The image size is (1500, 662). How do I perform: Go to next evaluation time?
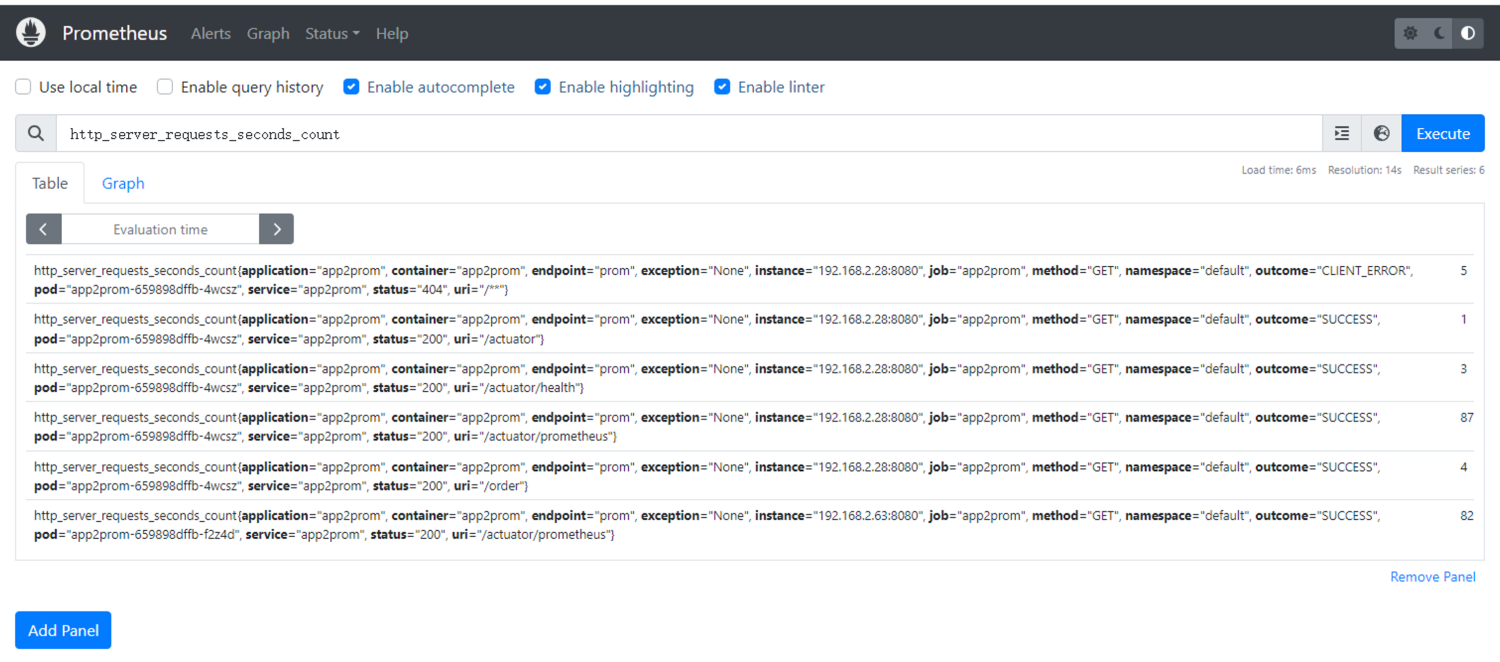click(276, 229)
